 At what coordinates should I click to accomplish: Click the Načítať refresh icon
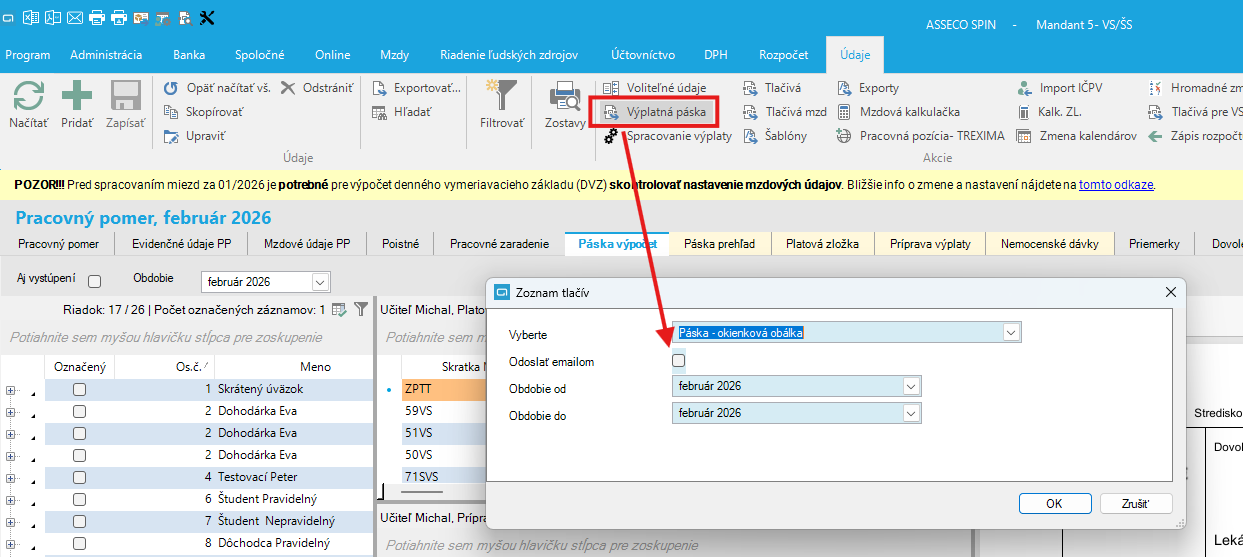click(28, 97)
